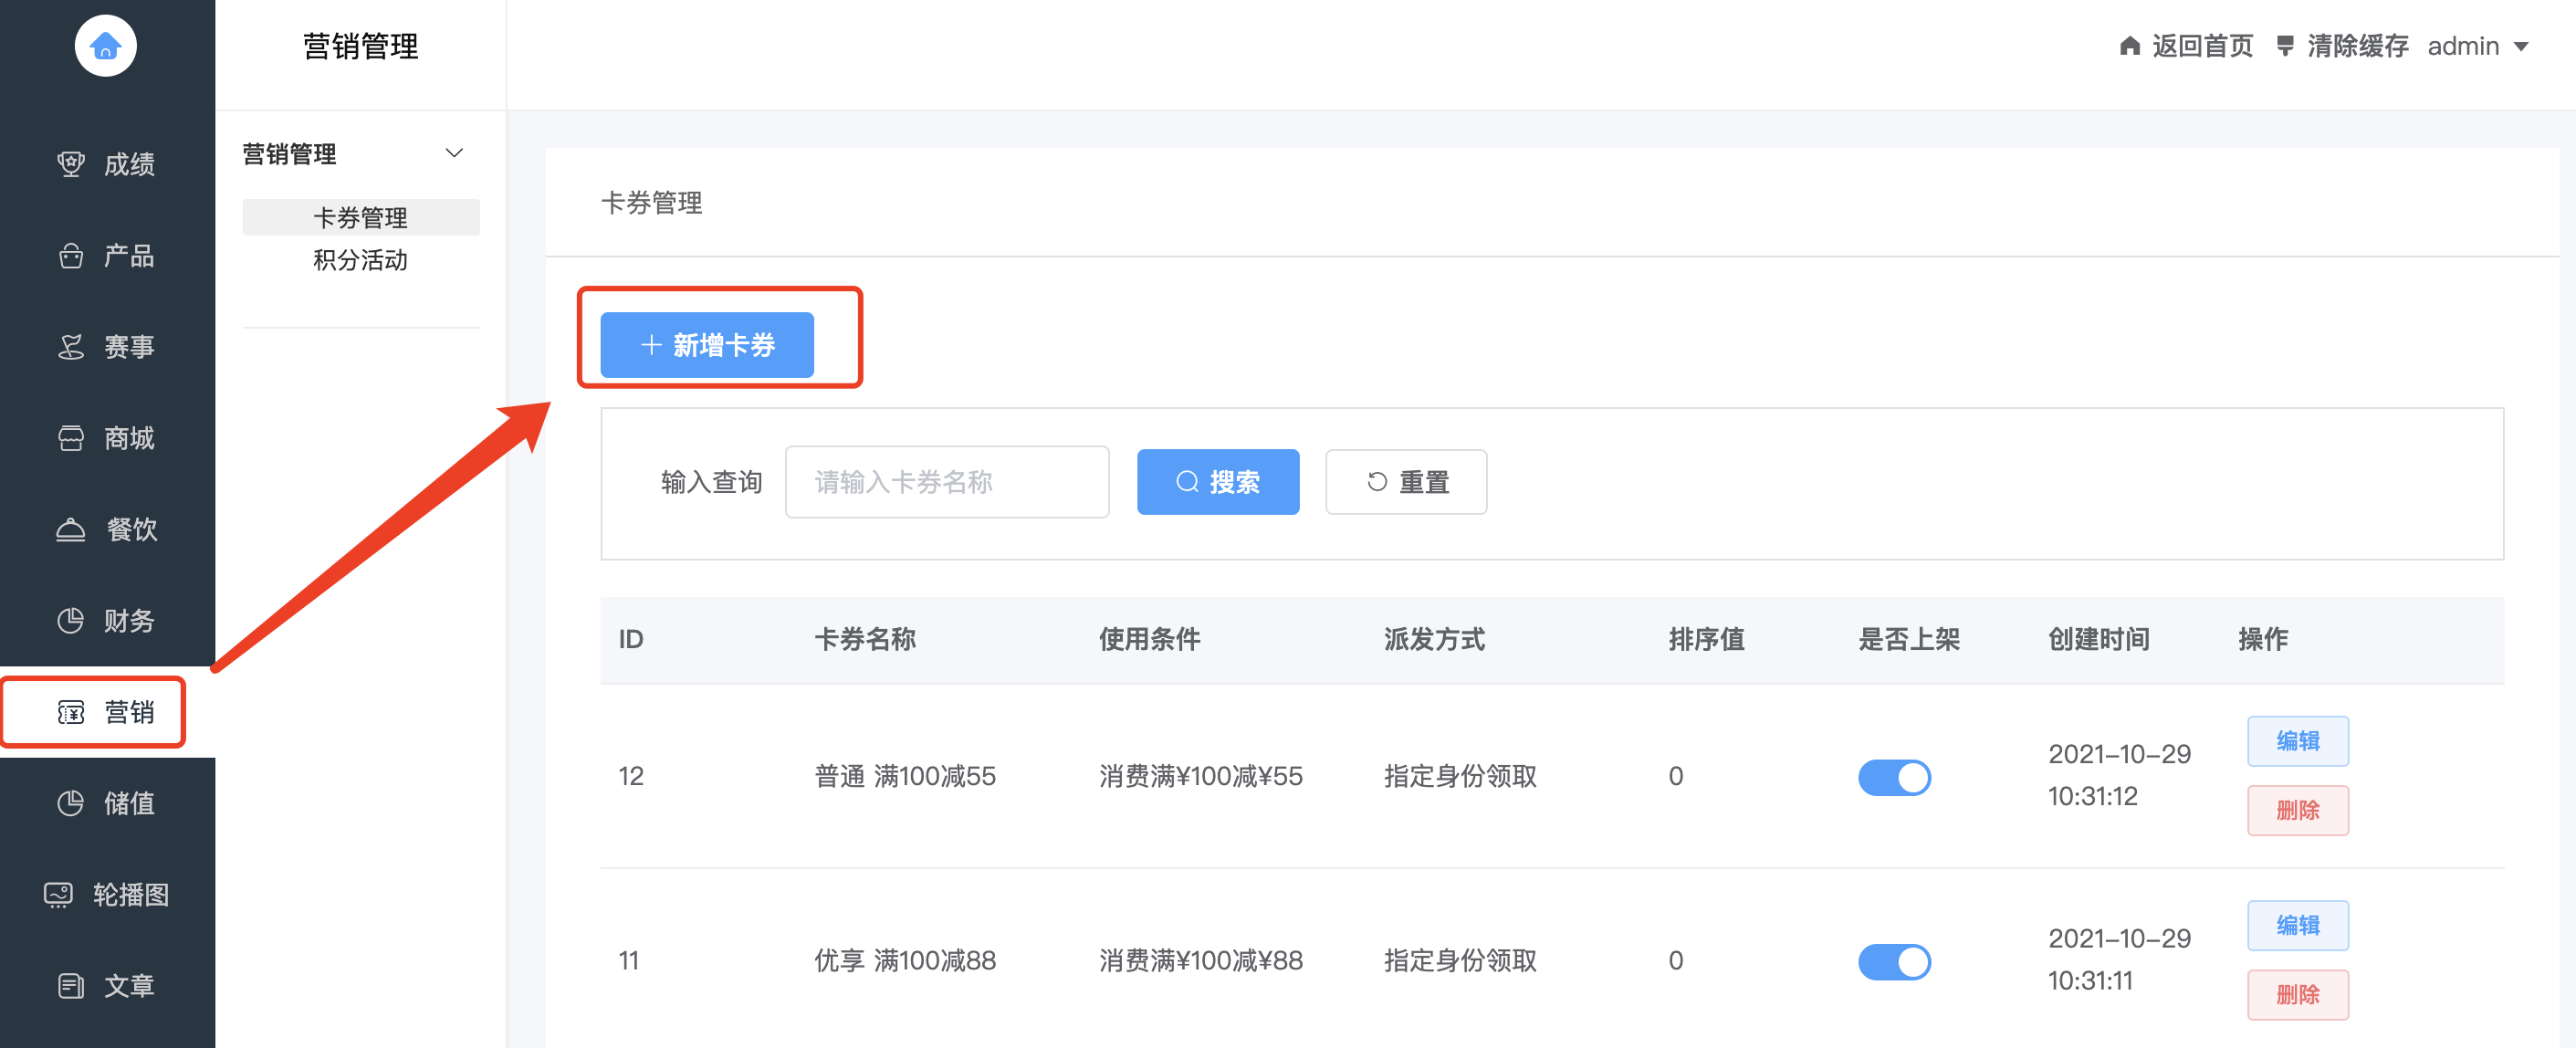Image resolution: width=2576 pixels, height=1048 pixels.
Task: Open the 储值 pie icon in sidebar
Action: tap(71, 803)
